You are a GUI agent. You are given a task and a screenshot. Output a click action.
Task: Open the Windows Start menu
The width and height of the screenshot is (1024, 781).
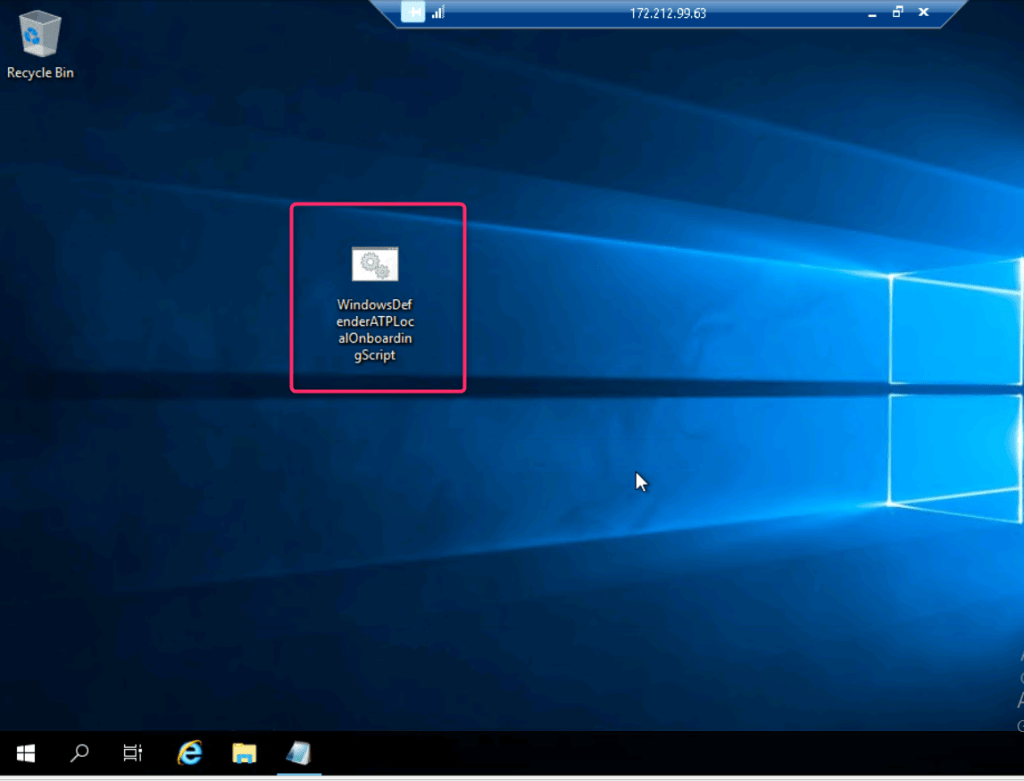(x=25, y=753)
